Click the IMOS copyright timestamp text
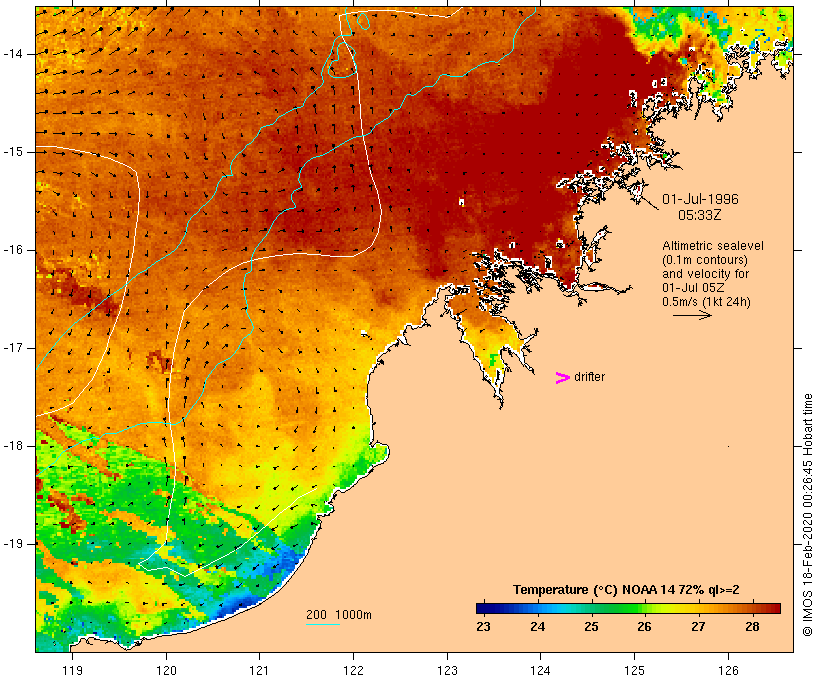820x680 pixels. coord(808,515)
